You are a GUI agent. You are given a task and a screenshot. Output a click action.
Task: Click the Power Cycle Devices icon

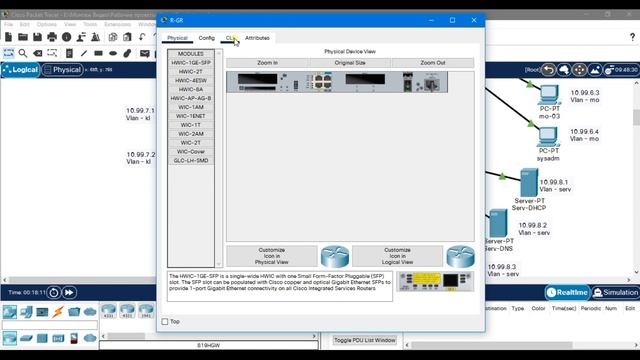[53, 292]
